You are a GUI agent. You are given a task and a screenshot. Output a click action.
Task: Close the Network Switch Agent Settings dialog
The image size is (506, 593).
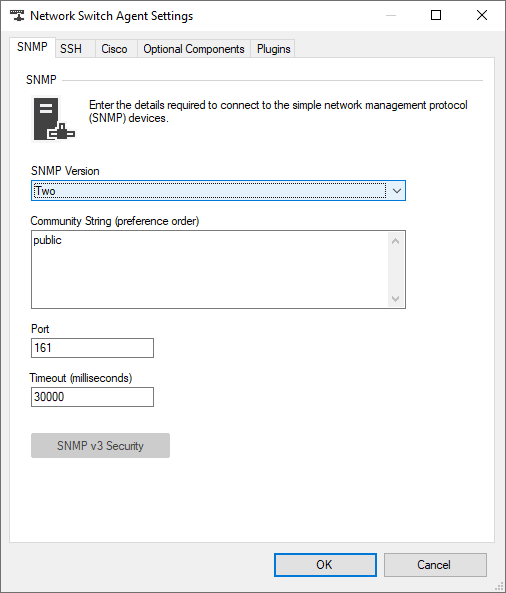click(482, 15)
